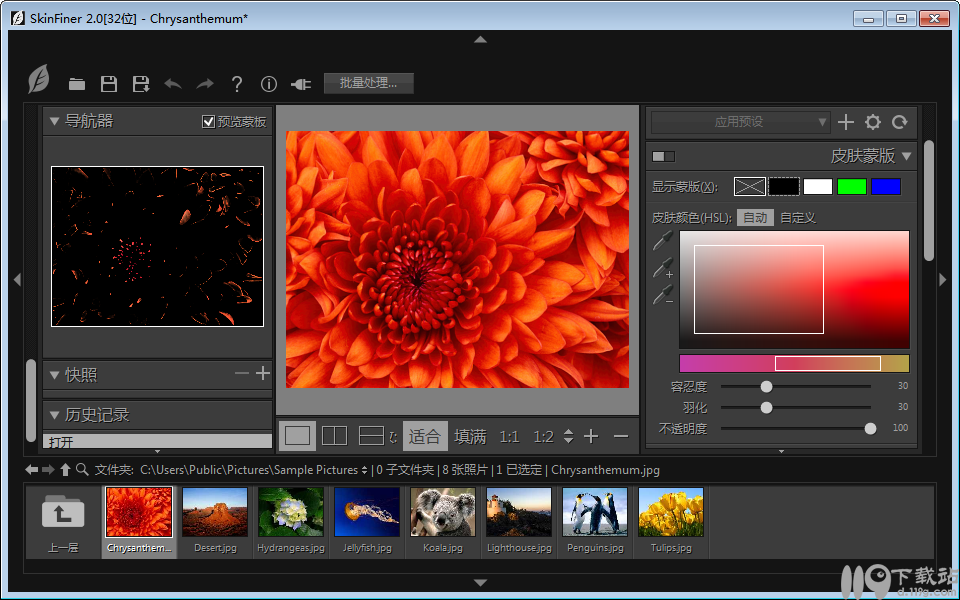Image resolution: width=960 pixels, height=600 pixels.
Task: Remove a snapshot with the minus icon
Action: (x=242, y=373)
